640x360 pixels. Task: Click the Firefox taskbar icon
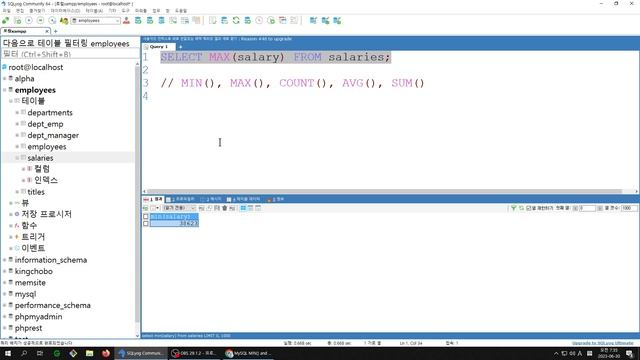click(x=106, y=353)
